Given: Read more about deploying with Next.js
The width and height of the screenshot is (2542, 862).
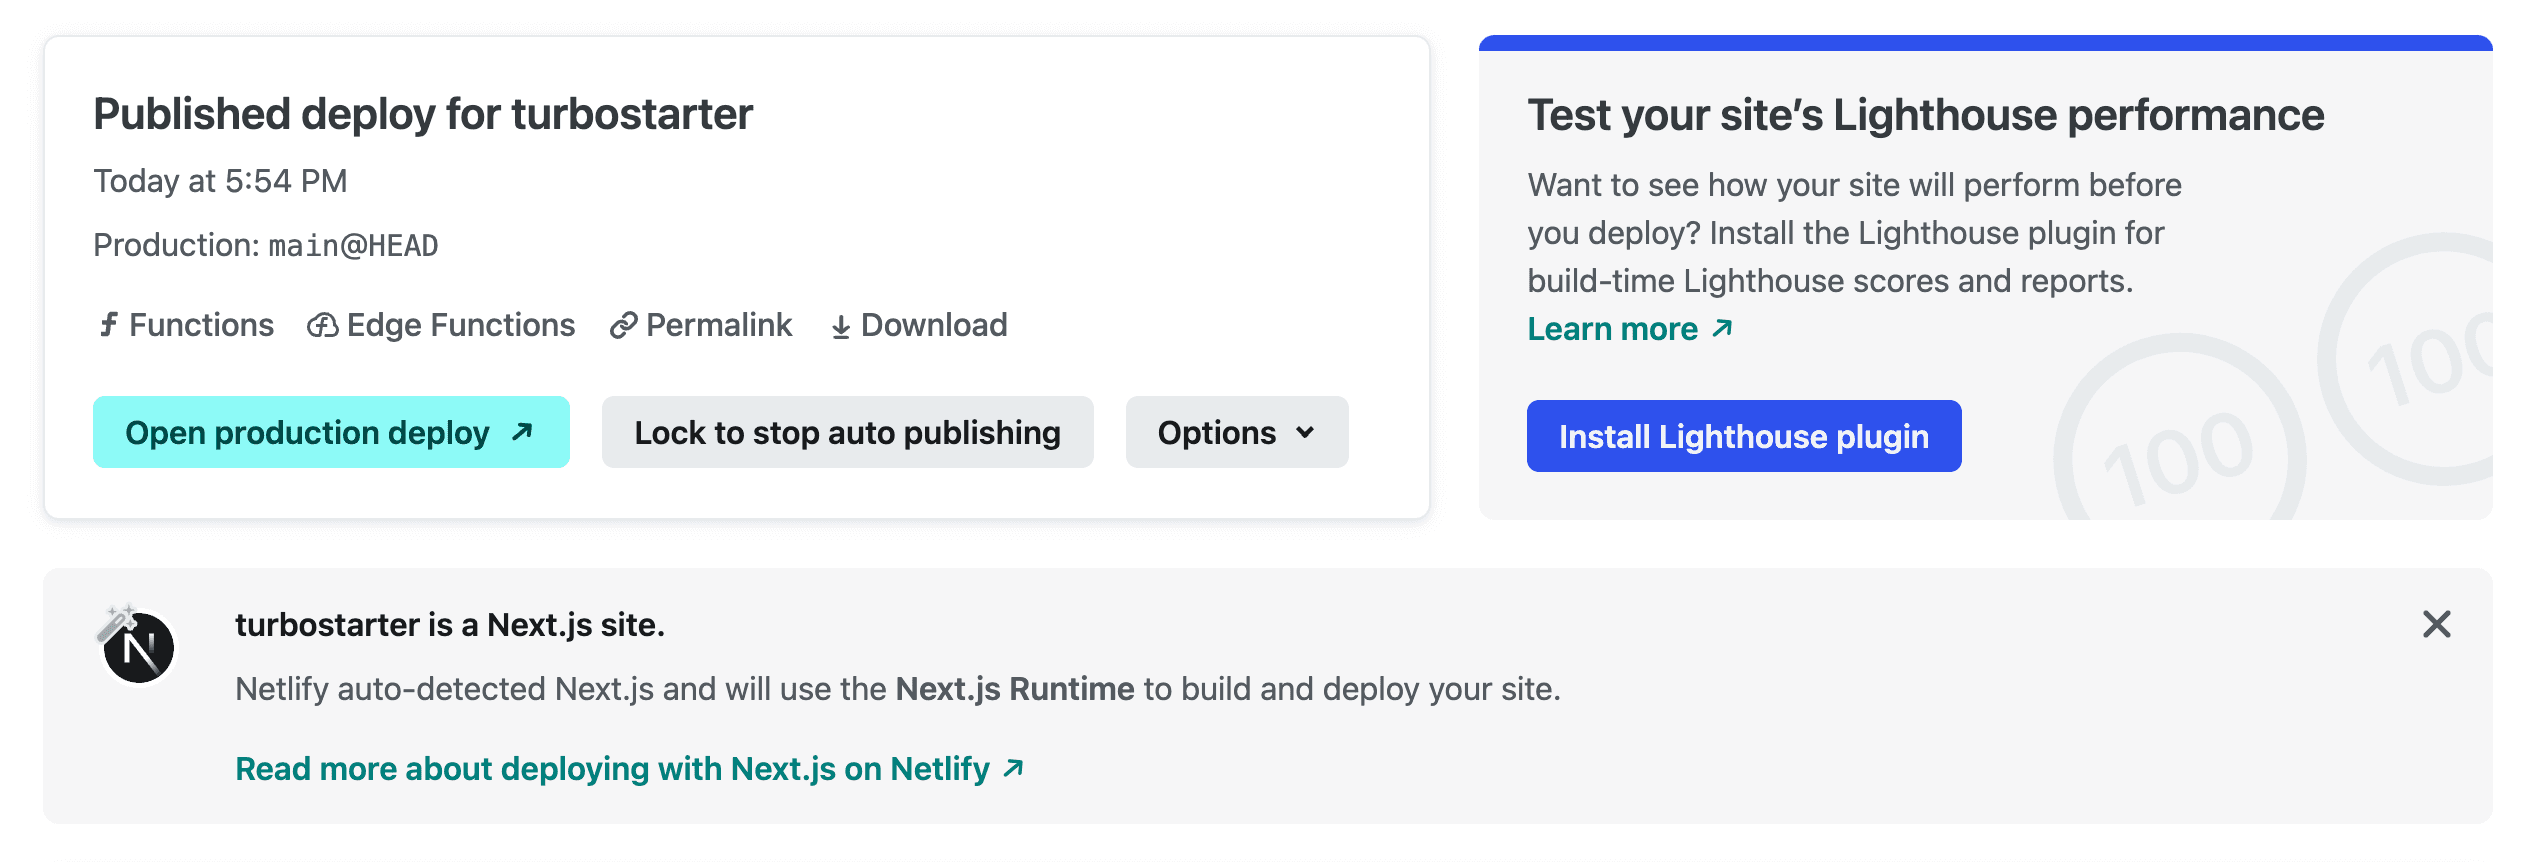Looking at the screenshot, I should click(630, 769).
